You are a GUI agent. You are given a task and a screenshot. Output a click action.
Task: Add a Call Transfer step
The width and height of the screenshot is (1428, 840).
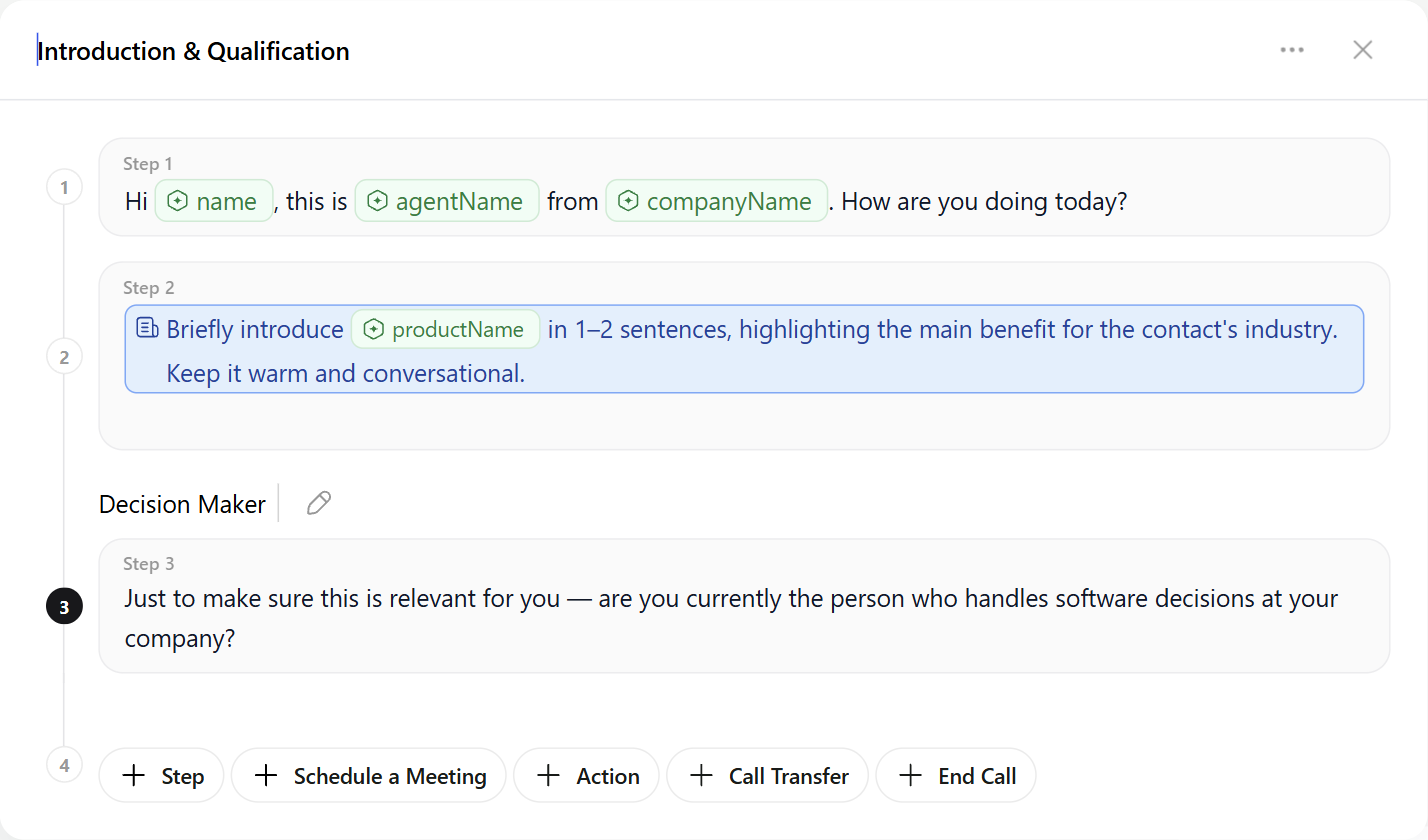pyautogui.click(x=767, y=776)
